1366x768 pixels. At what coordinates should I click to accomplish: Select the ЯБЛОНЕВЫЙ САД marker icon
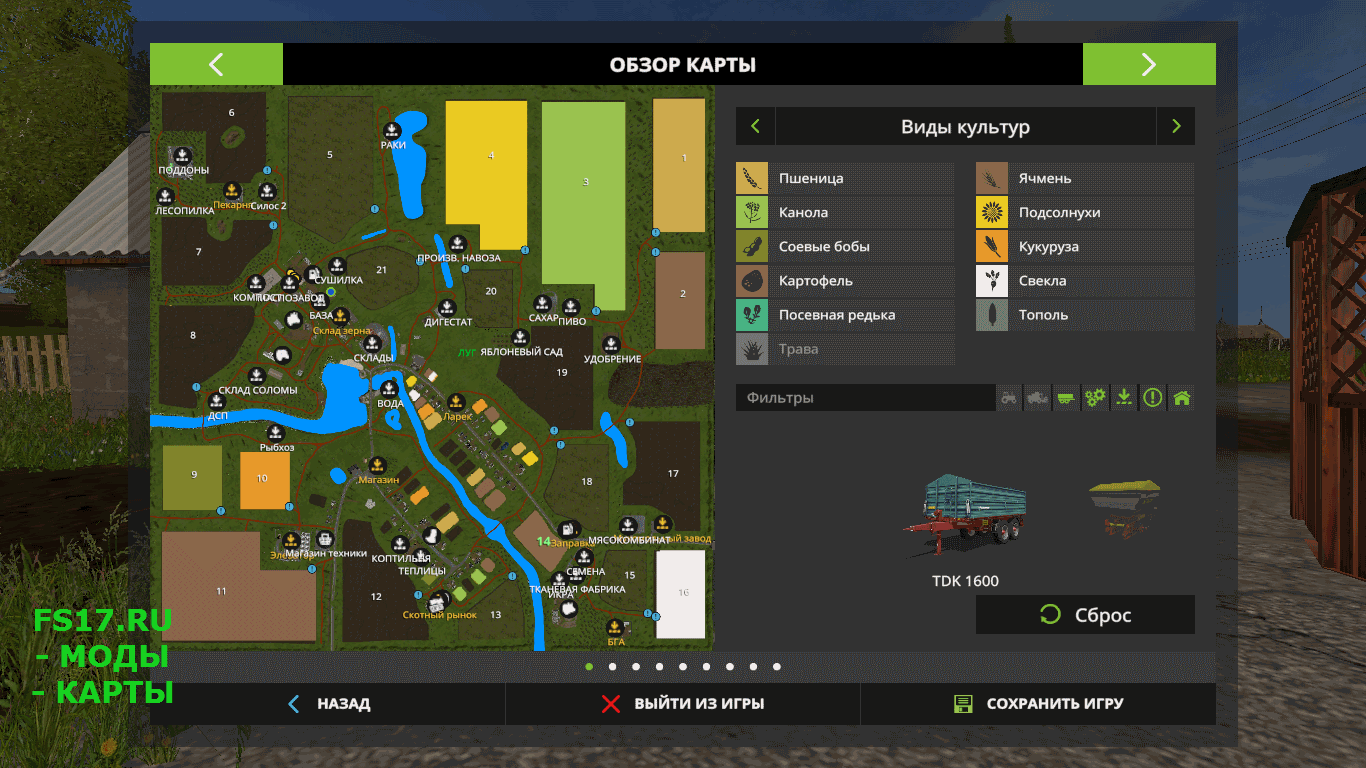pos(520,338)
